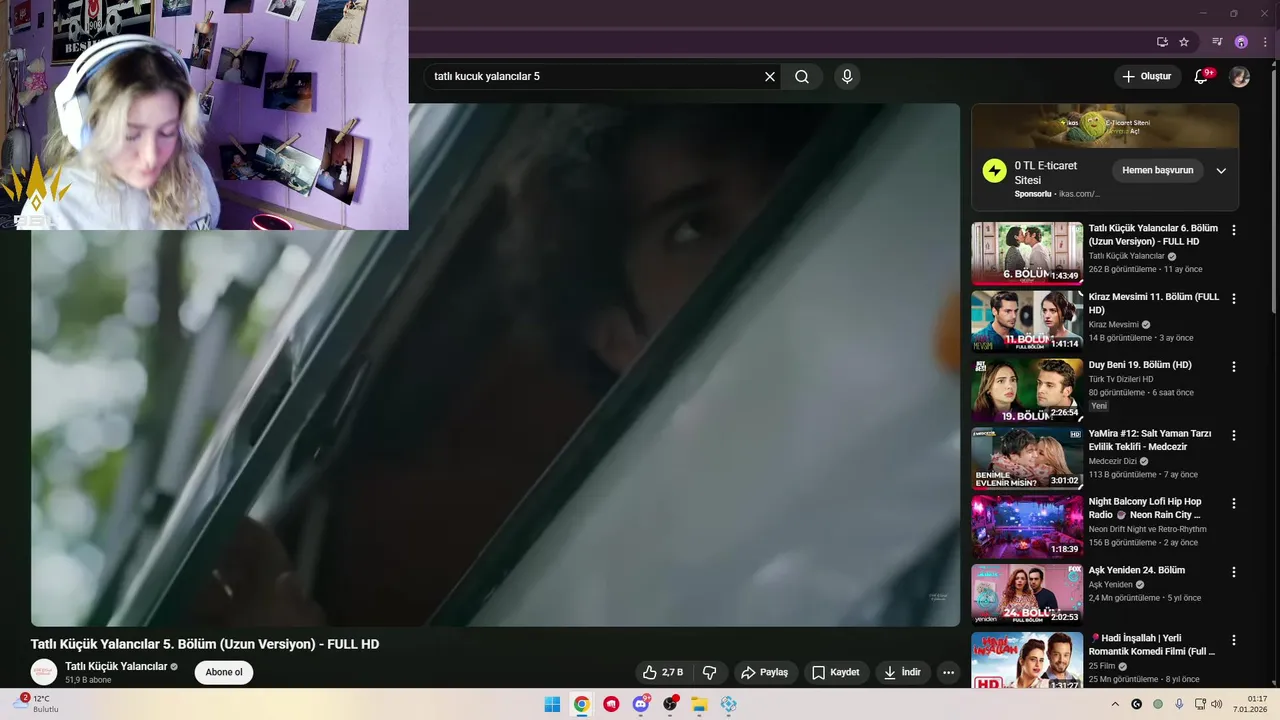The height and width of the screenshot is (720, 1280).
Task: Open the Tatlı Küçük Yalancılar channel name
Action: pyautogui.click(x=116, y=666)
